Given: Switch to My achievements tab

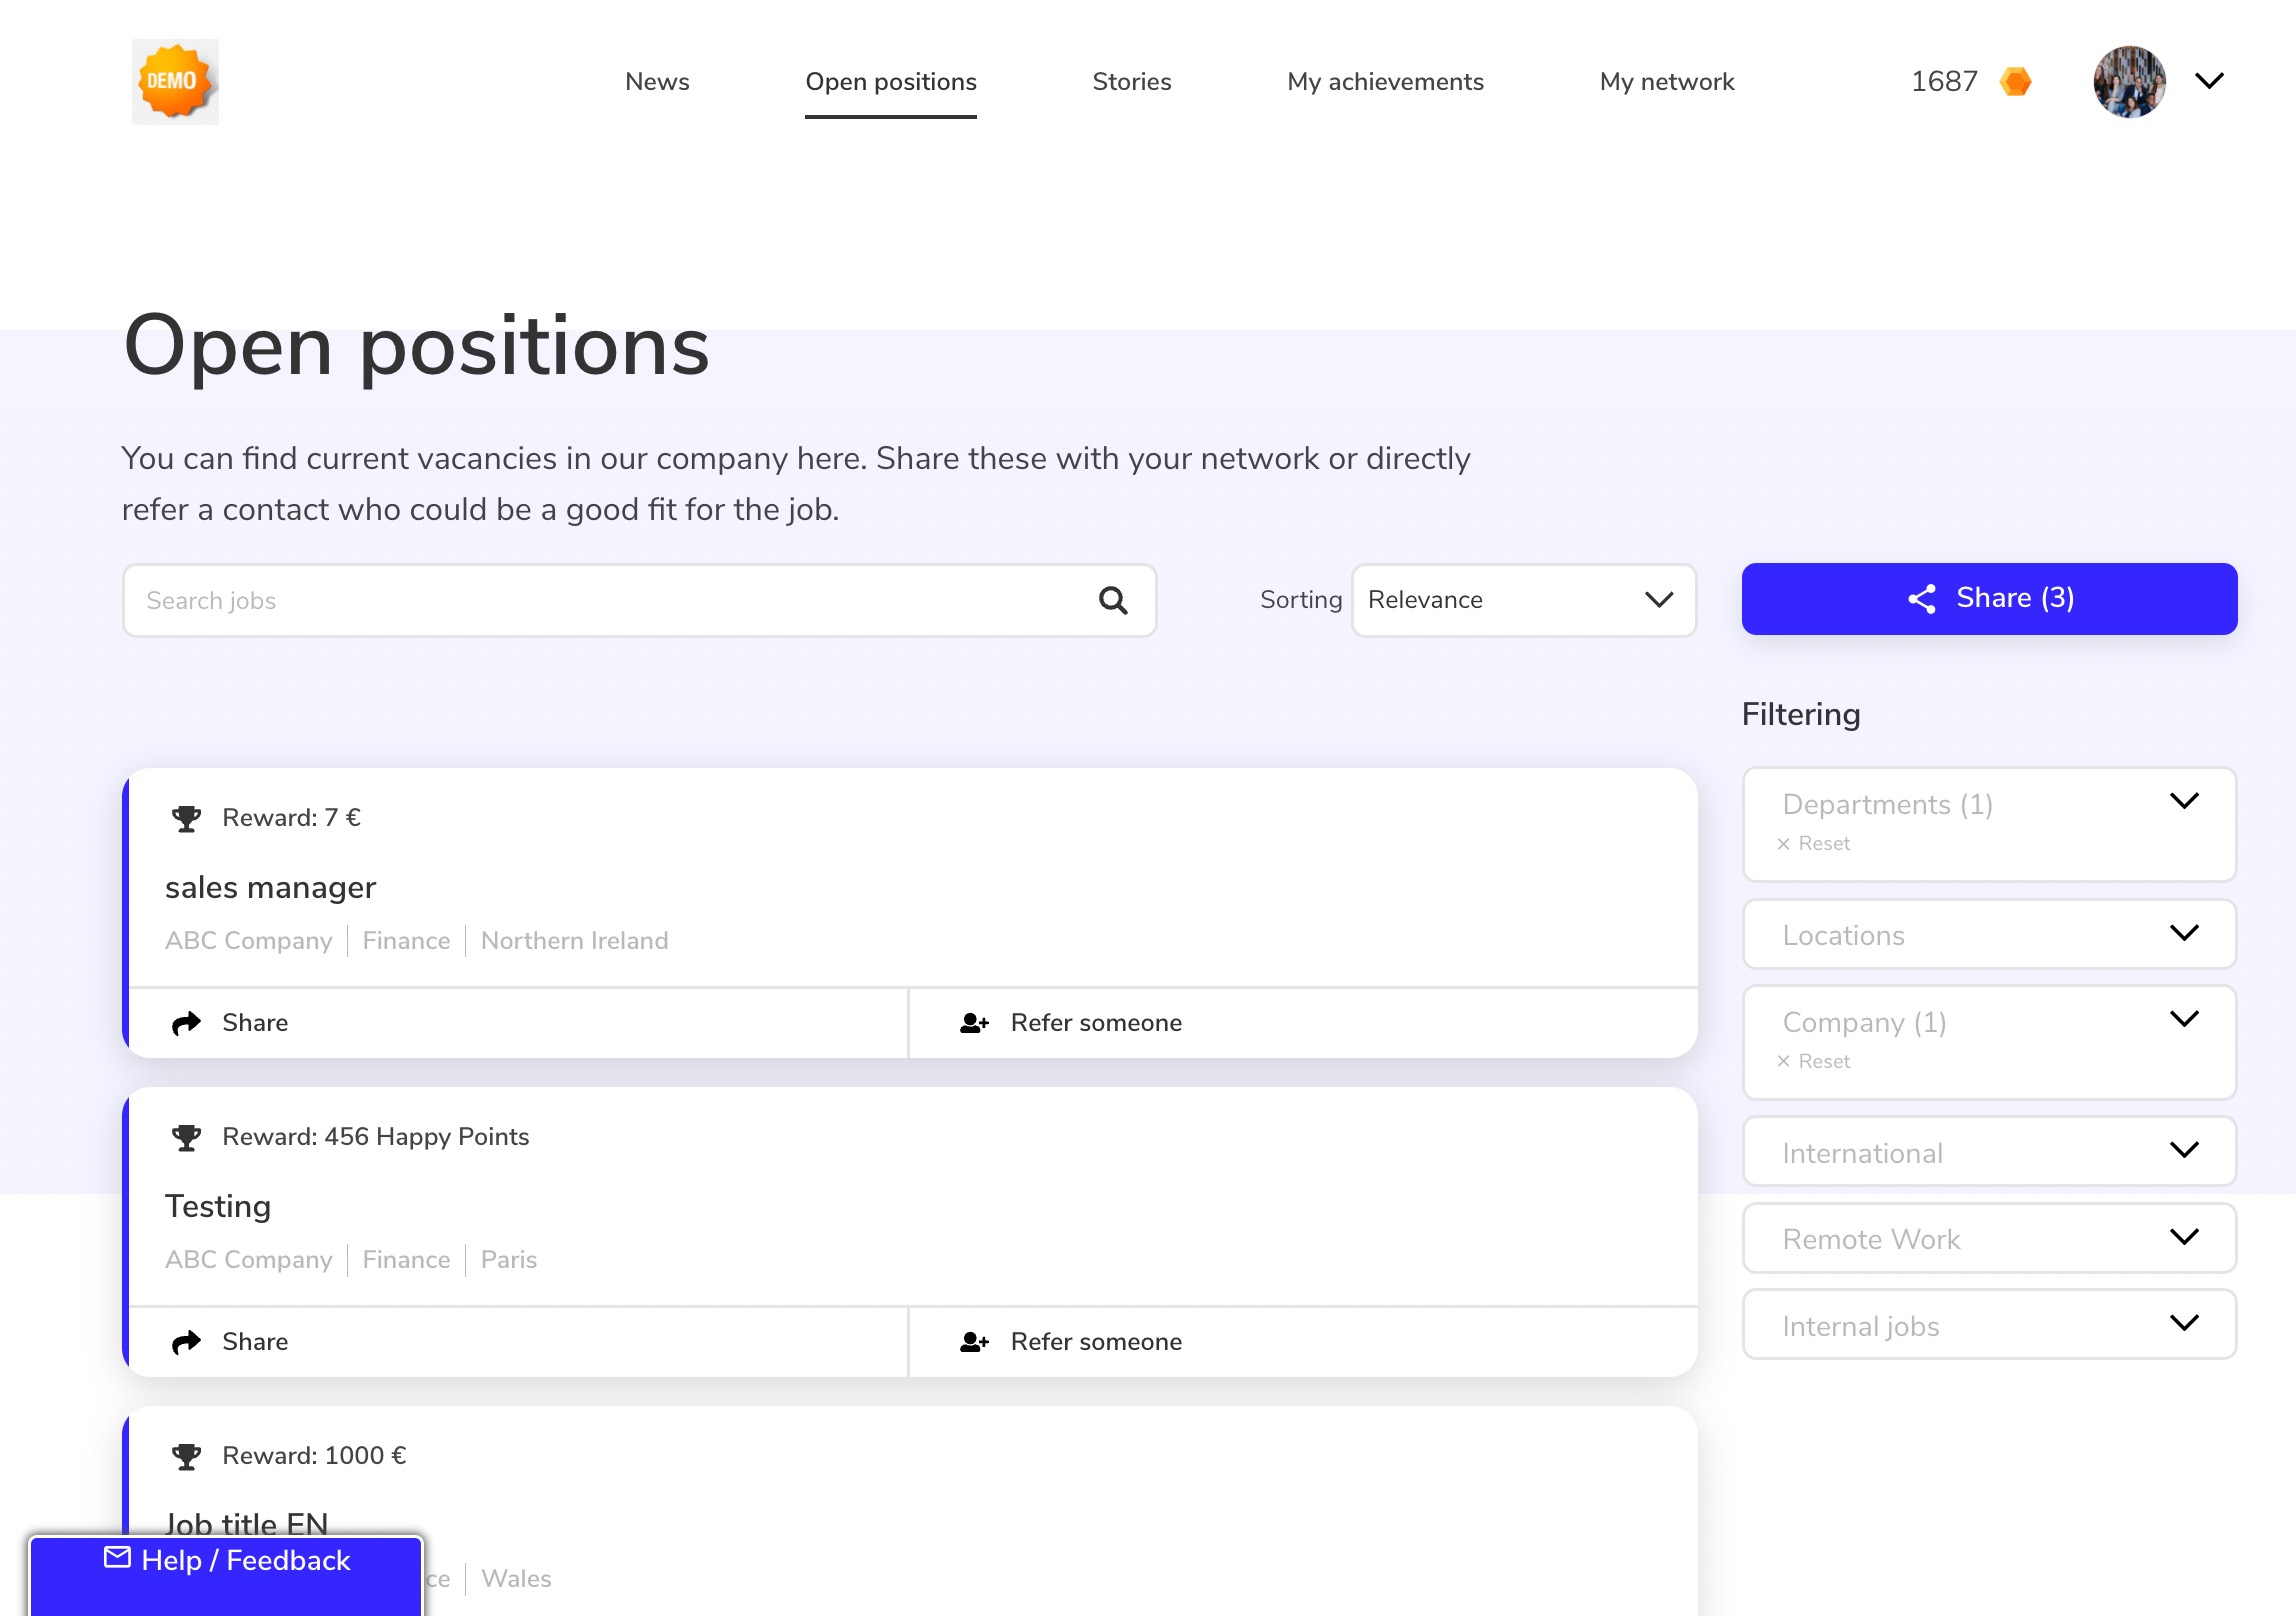Looking at the screenshot, I should coord(1385,82).
